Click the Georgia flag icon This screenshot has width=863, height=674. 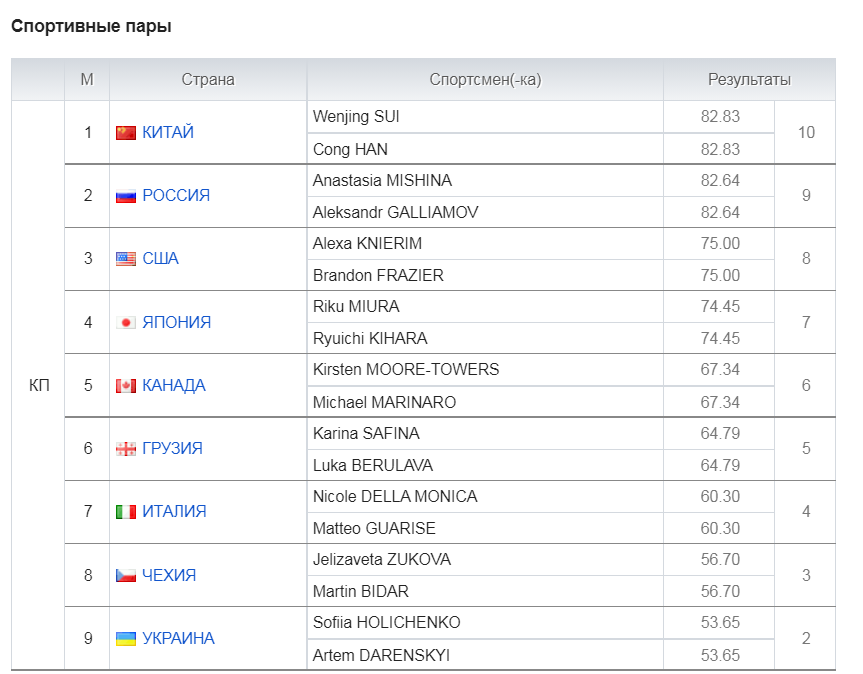tap(125, 449)
